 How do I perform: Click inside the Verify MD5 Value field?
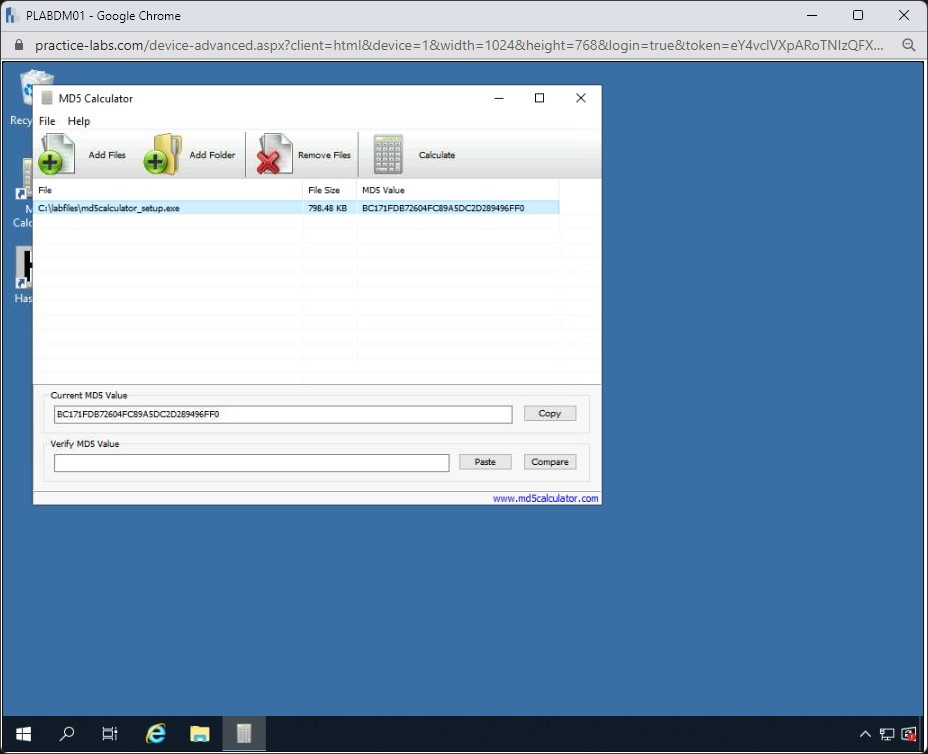251,462
